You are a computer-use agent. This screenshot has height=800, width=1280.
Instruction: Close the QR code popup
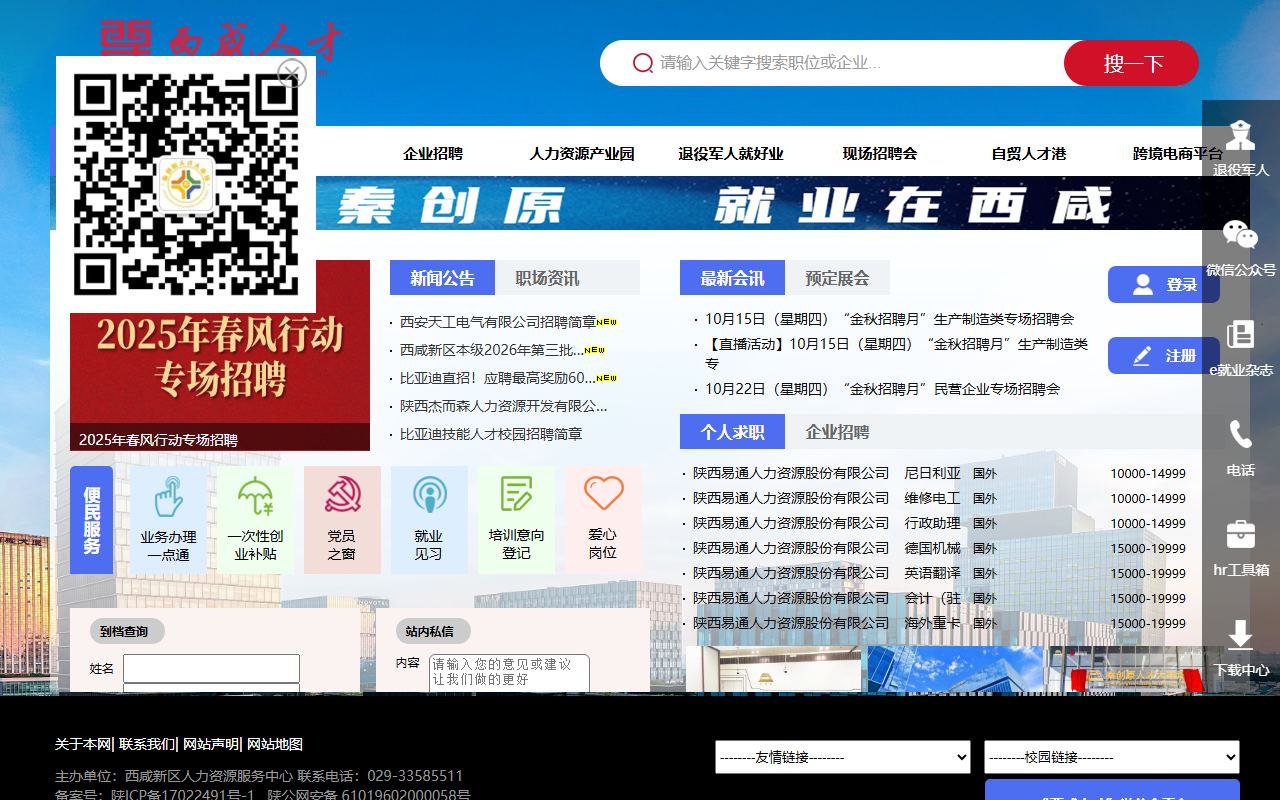pos(292,73)
